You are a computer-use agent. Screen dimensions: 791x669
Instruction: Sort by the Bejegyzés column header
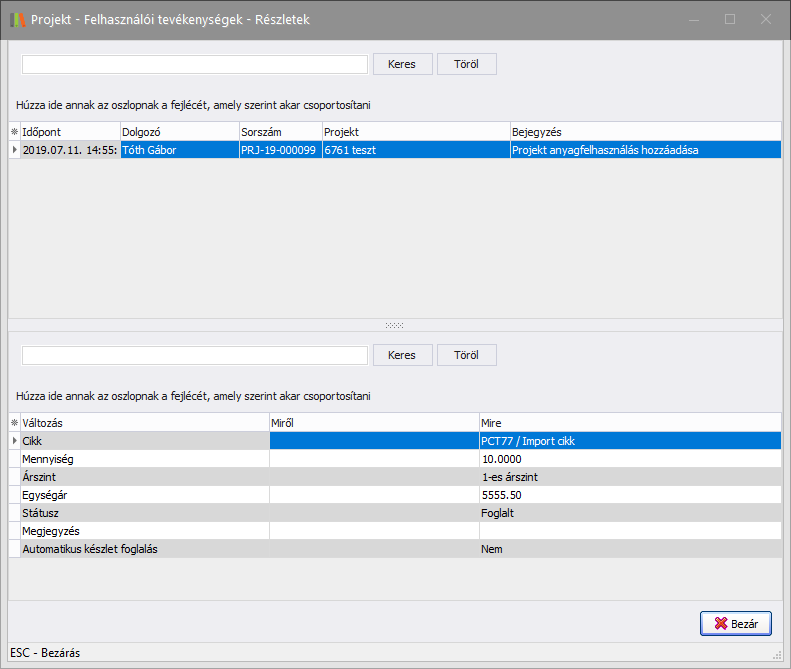coord(644,131)
